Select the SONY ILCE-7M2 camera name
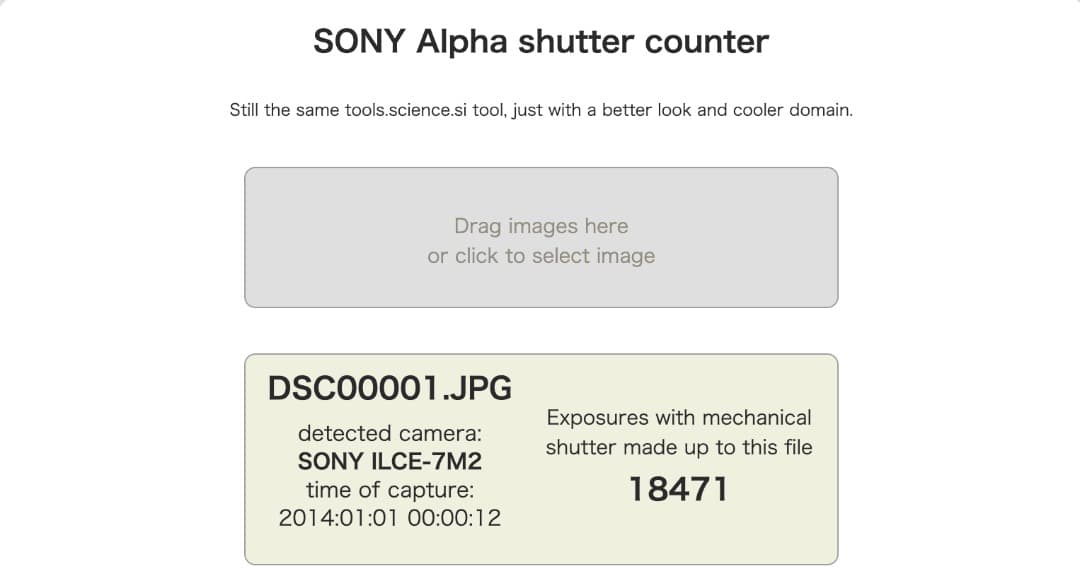Image resolution: width=1080 pixels, height=588 pixels. coord(390,461)
